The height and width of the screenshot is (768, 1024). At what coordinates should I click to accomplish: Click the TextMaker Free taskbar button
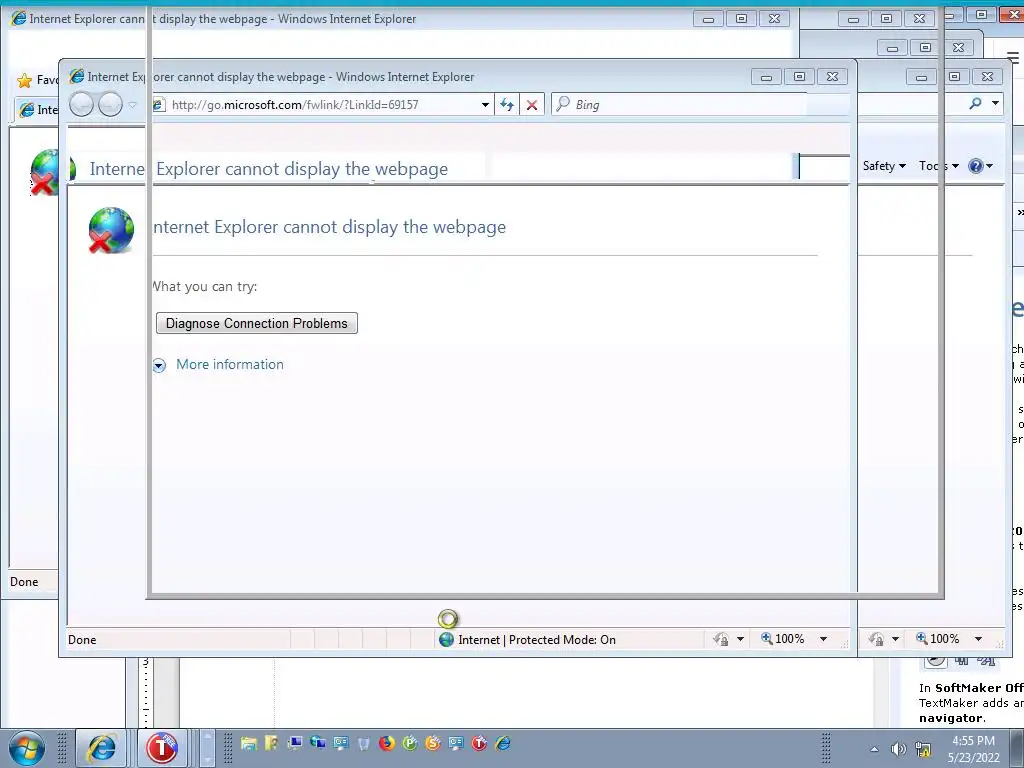[162, 748]
